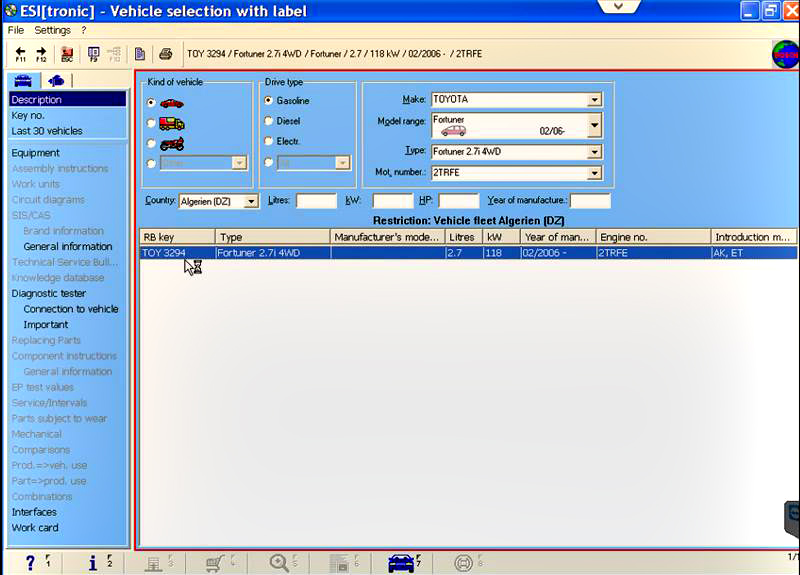Sort by Type column header
Screen dimensions: 800x575
click(273, 237)
